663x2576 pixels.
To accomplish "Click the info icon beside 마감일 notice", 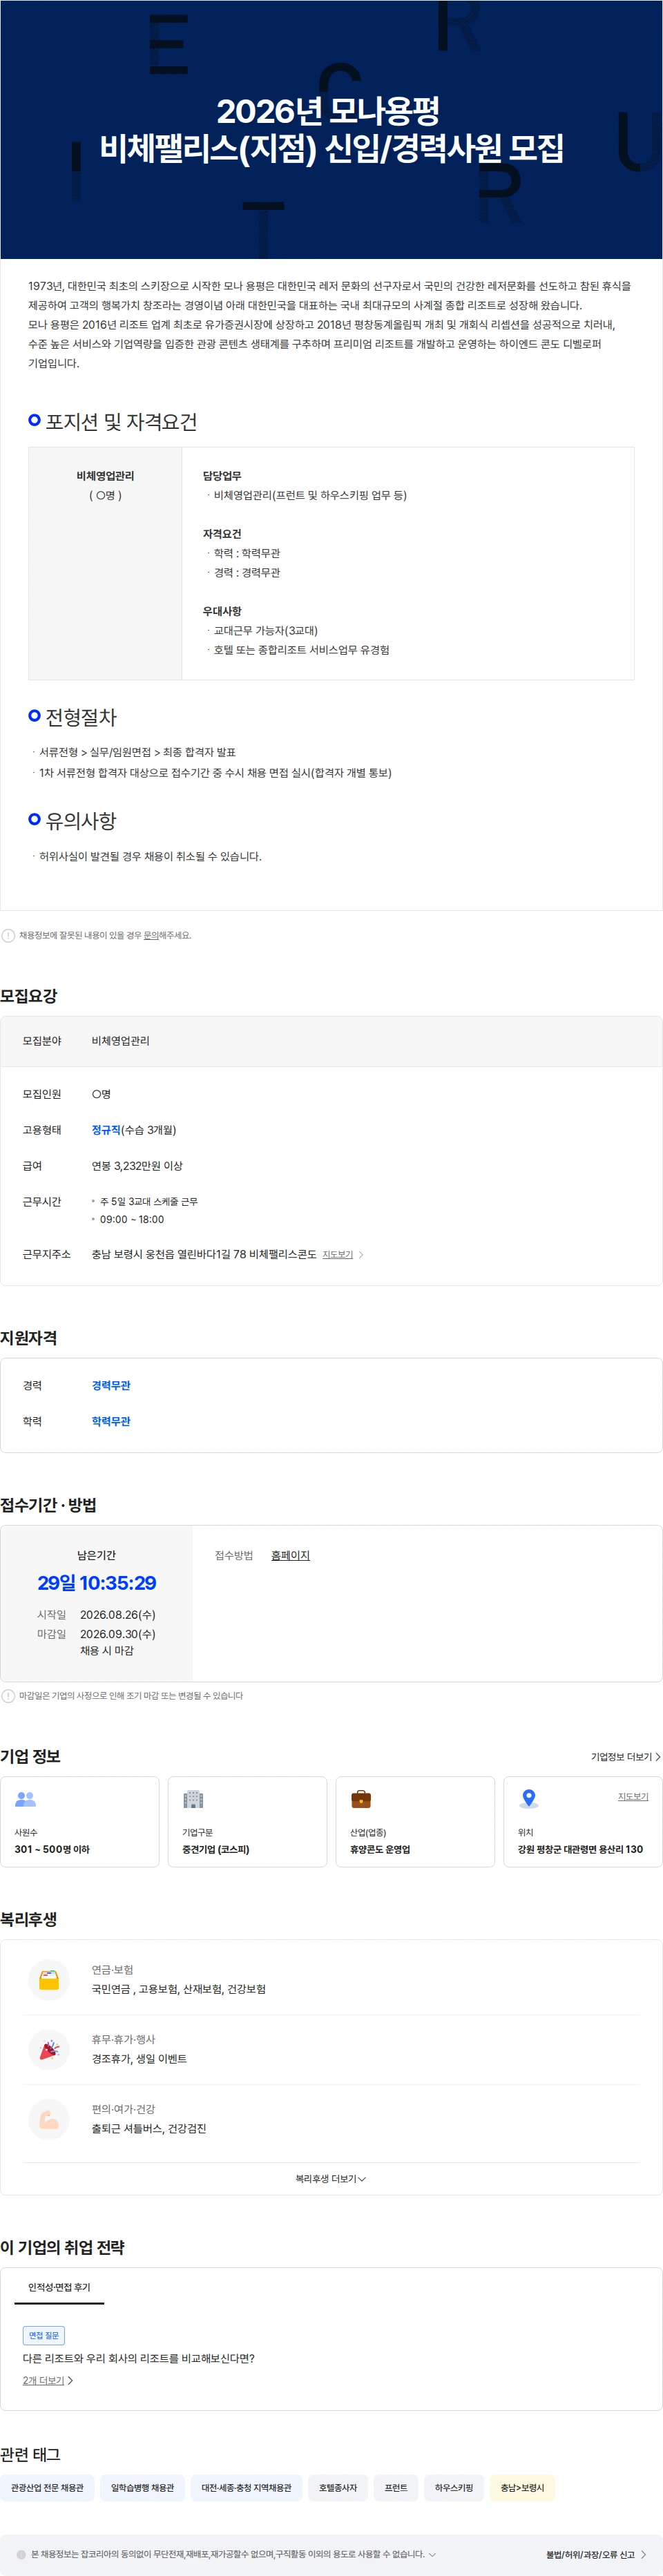I will tap(8, 1695).
